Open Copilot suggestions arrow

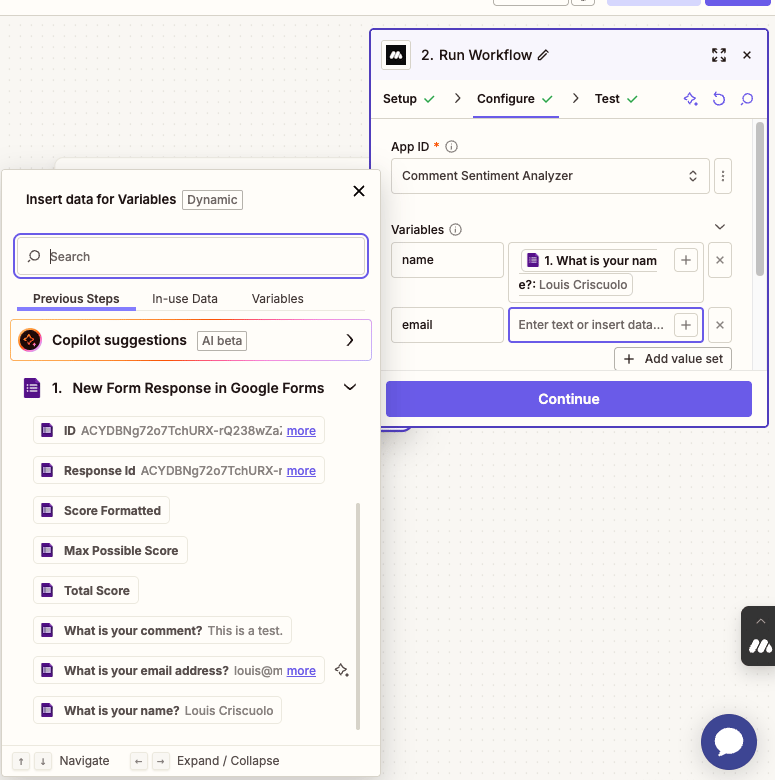click(x=350, y=340)
